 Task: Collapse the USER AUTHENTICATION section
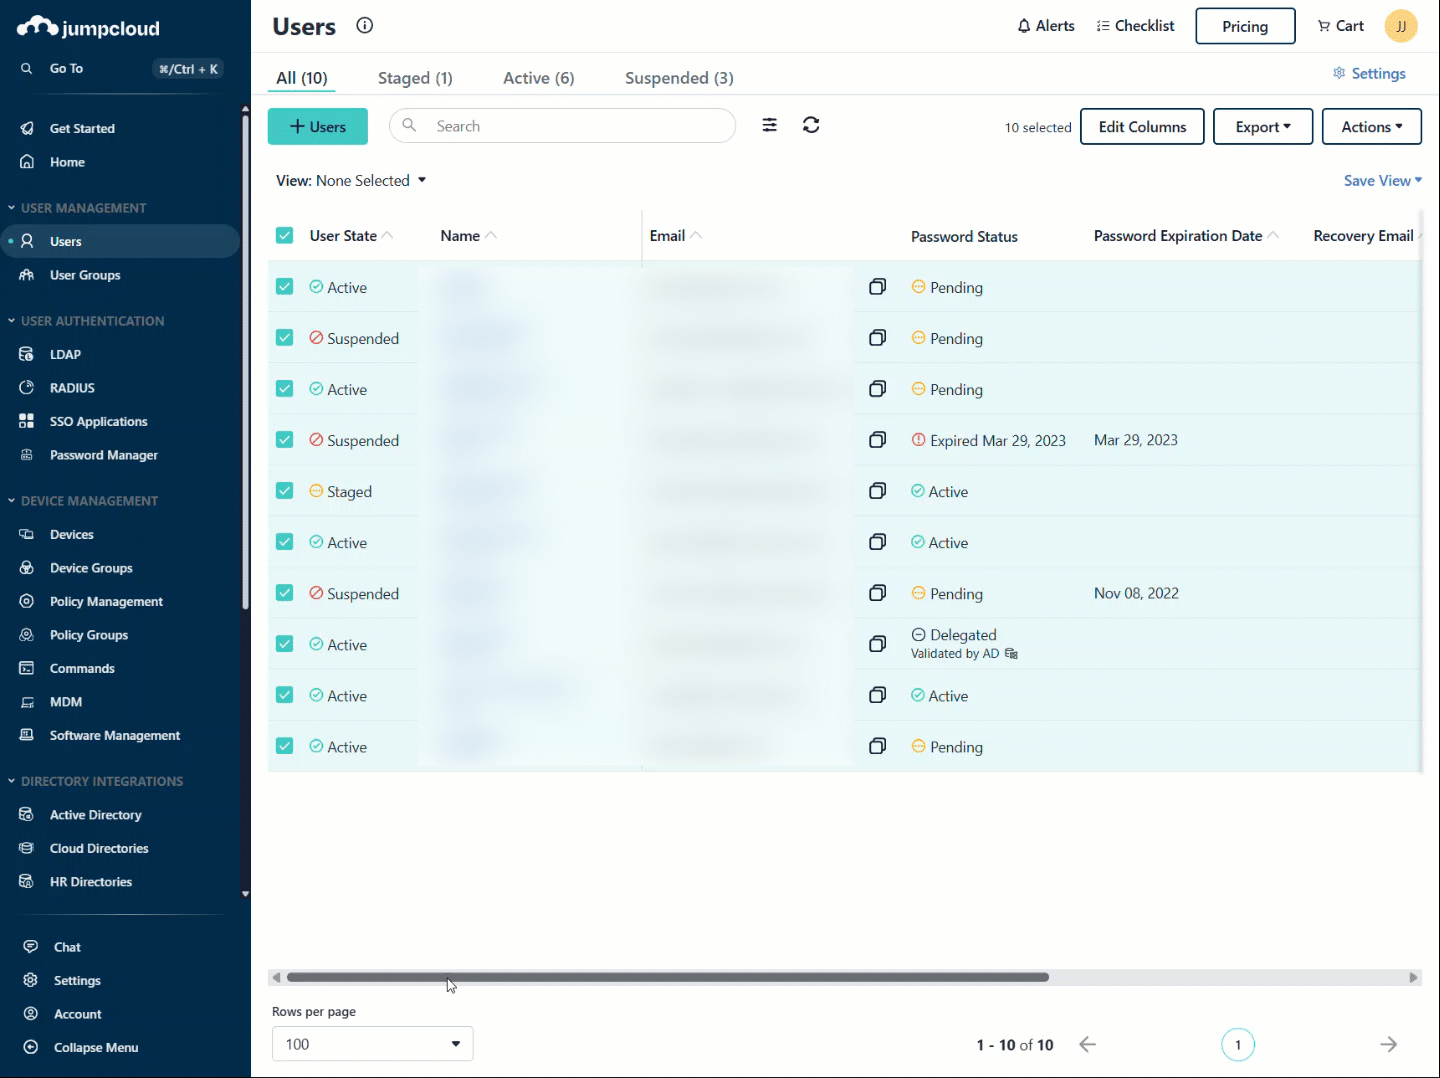tap(85, 321)
